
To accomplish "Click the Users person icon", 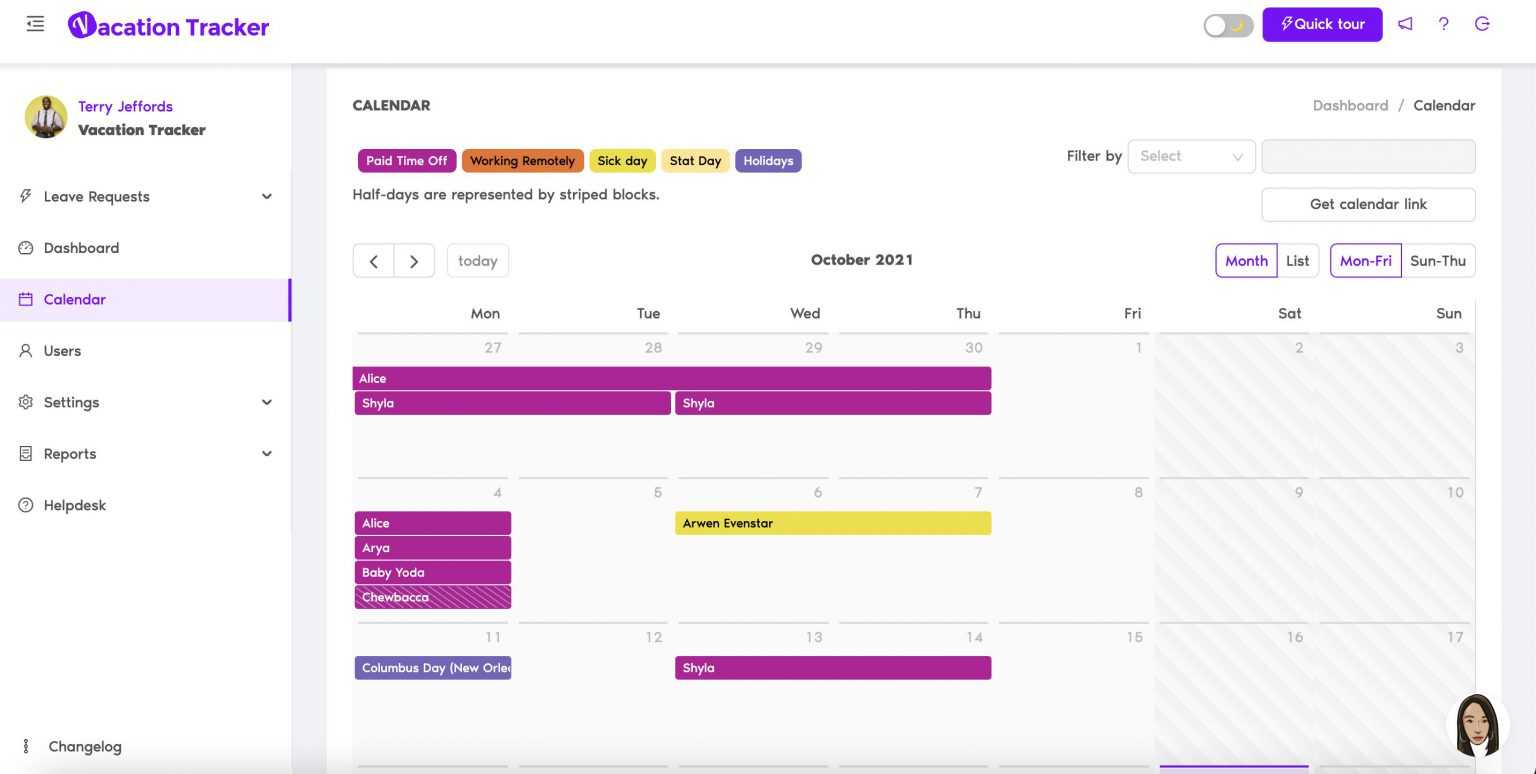I will click(26, 351).
